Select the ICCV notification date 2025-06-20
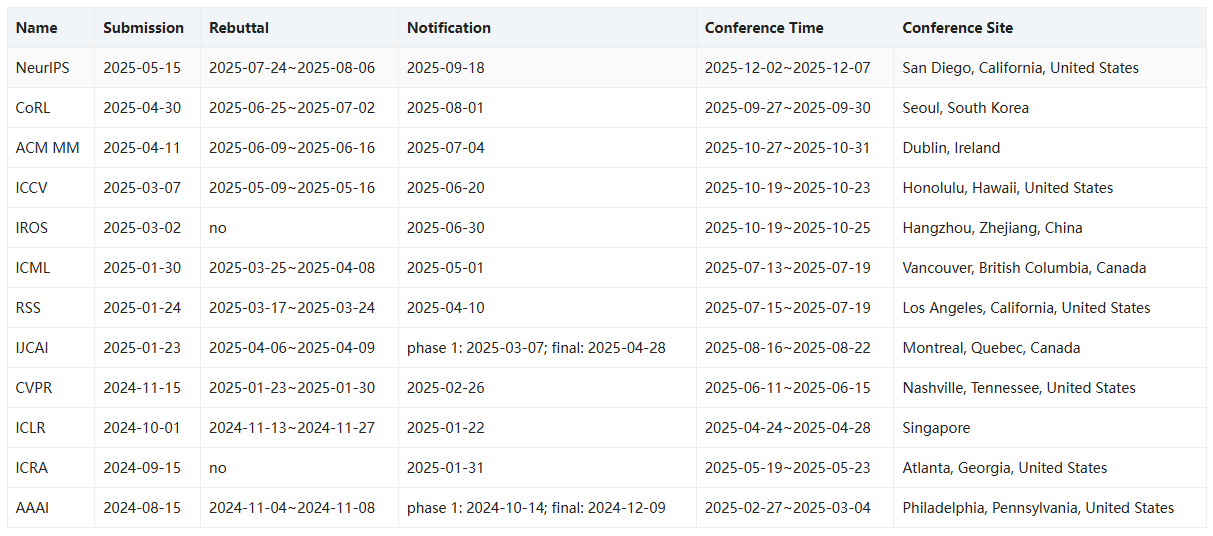Viewport: 1213px width, 536px height. tap(445, 188)
